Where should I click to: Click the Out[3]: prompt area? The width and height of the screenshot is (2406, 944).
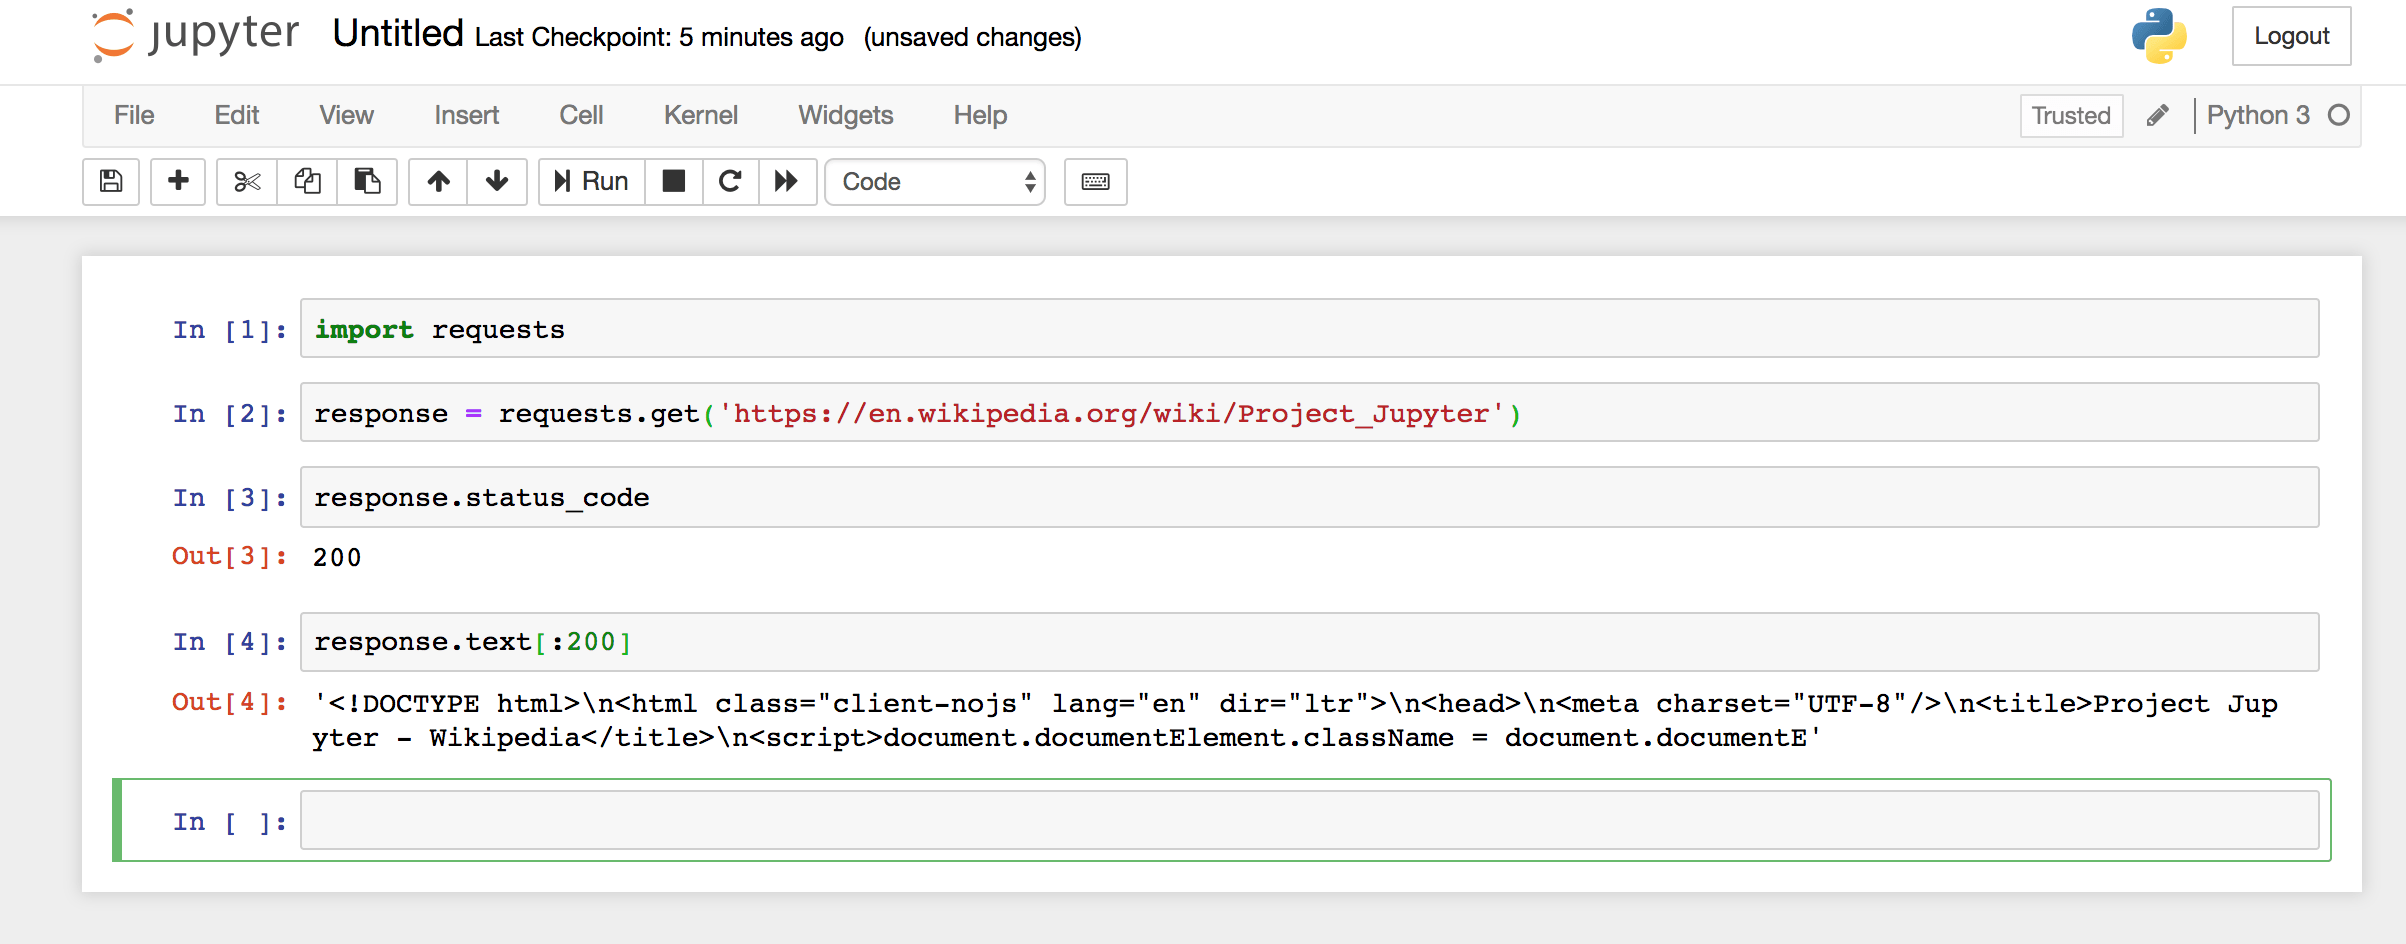coord(230,556)
